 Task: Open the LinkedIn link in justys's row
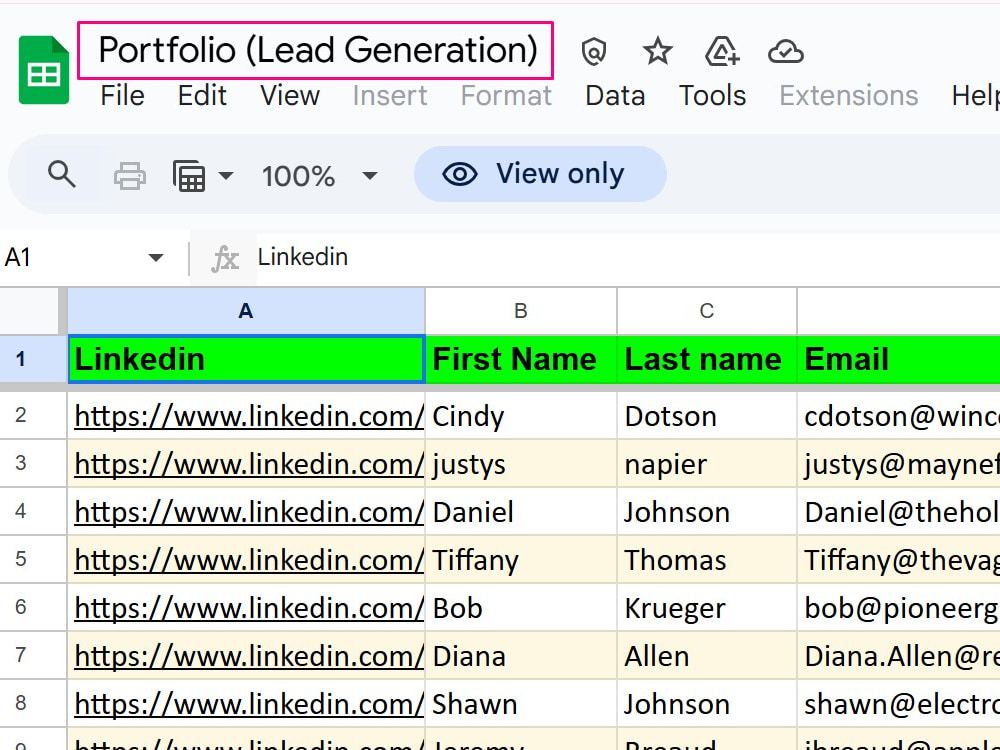pyautogui.click(x=249, y=464)
